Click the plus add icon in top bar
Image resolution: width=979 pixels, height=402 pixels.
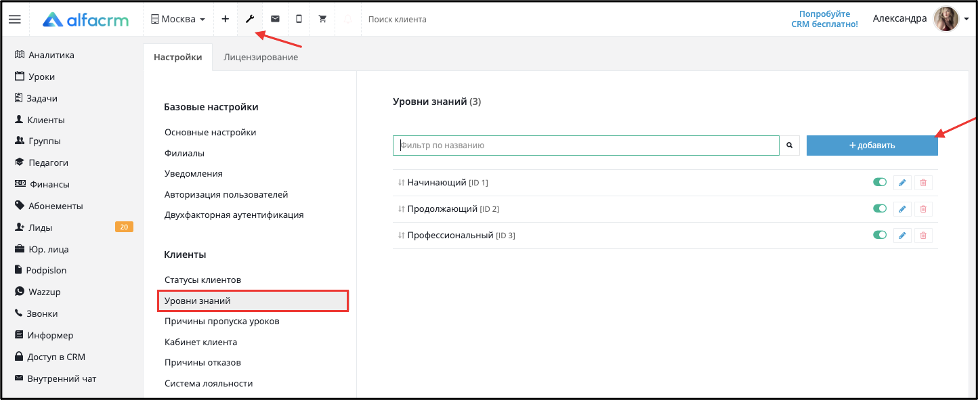[225, 19]
